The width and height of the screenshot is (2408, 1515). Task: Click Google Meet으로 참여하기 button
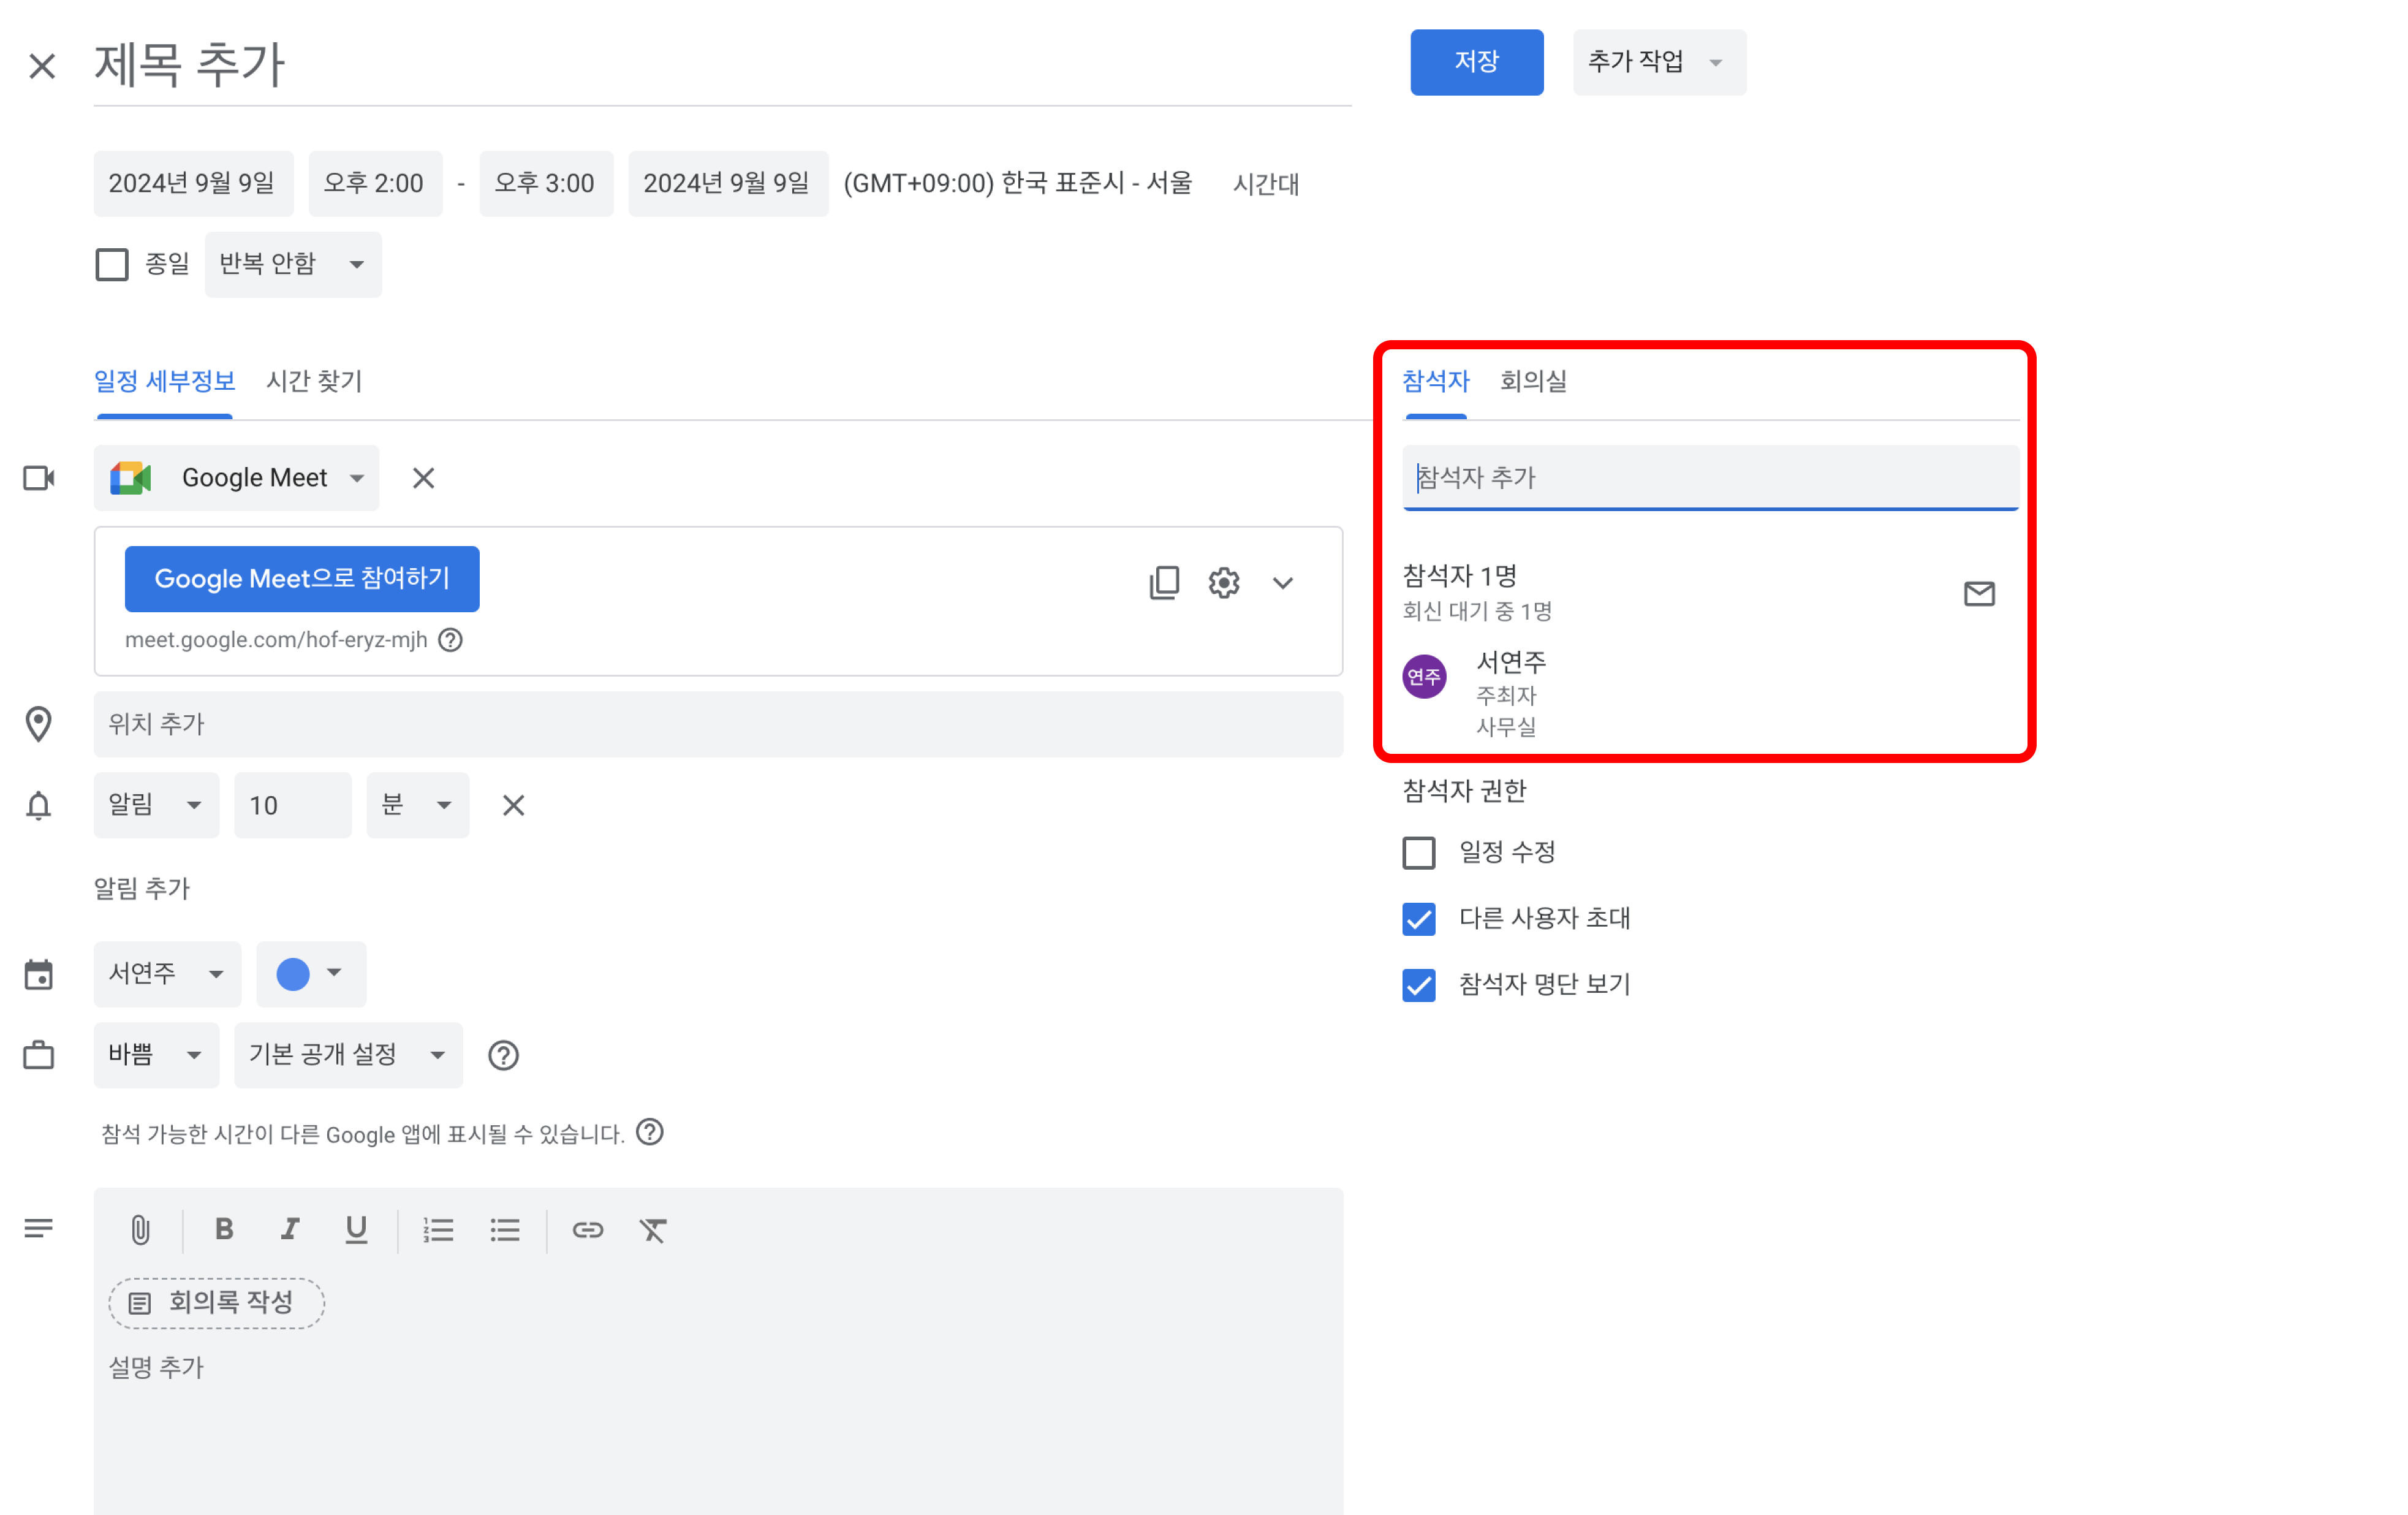[x=302, y=578]
